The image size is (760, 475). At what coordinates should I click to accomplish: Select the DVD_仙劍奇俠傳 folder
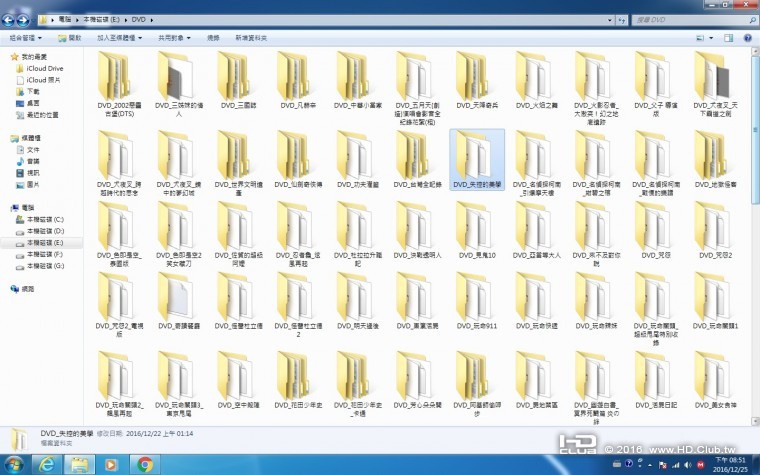(298, 160)
